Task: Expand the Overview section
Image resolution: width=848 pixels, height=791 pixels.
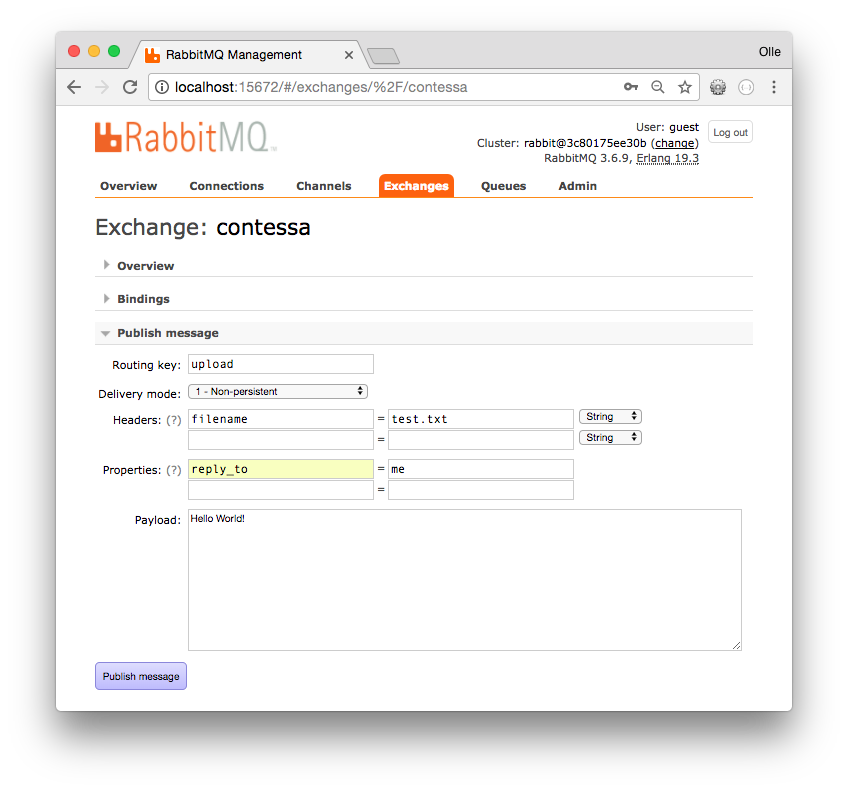Action: (x=145, y=266)
